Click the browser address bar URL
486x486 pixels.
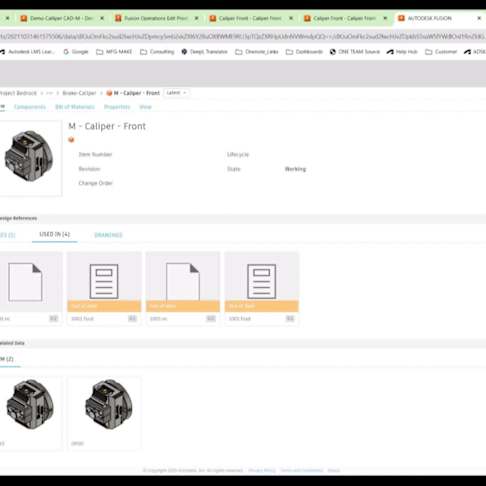pyautogui.click(x=243, y=36)
